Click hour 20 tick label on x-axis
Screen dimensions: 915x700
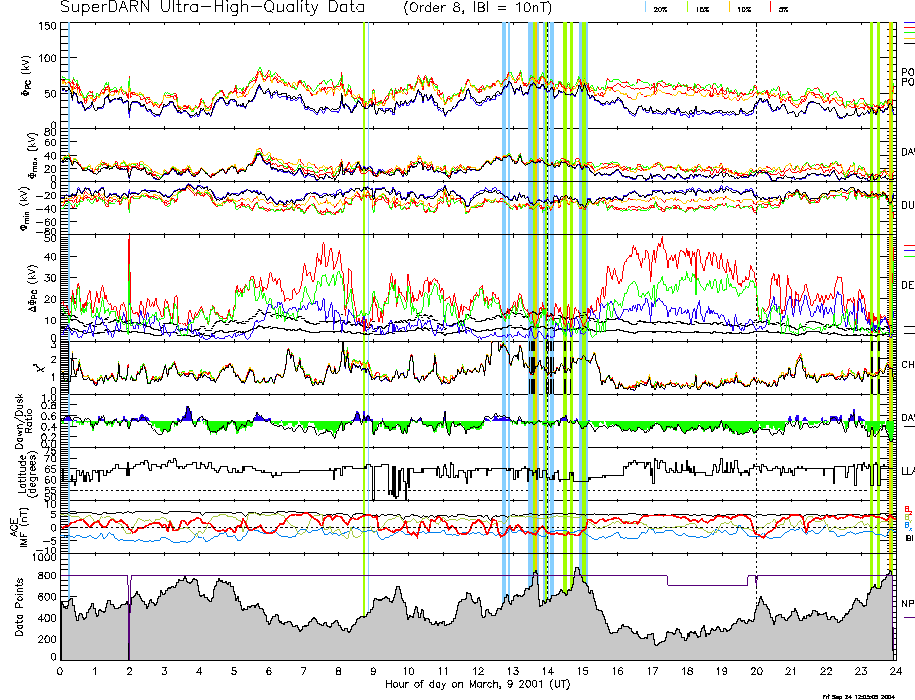(755, 671)
